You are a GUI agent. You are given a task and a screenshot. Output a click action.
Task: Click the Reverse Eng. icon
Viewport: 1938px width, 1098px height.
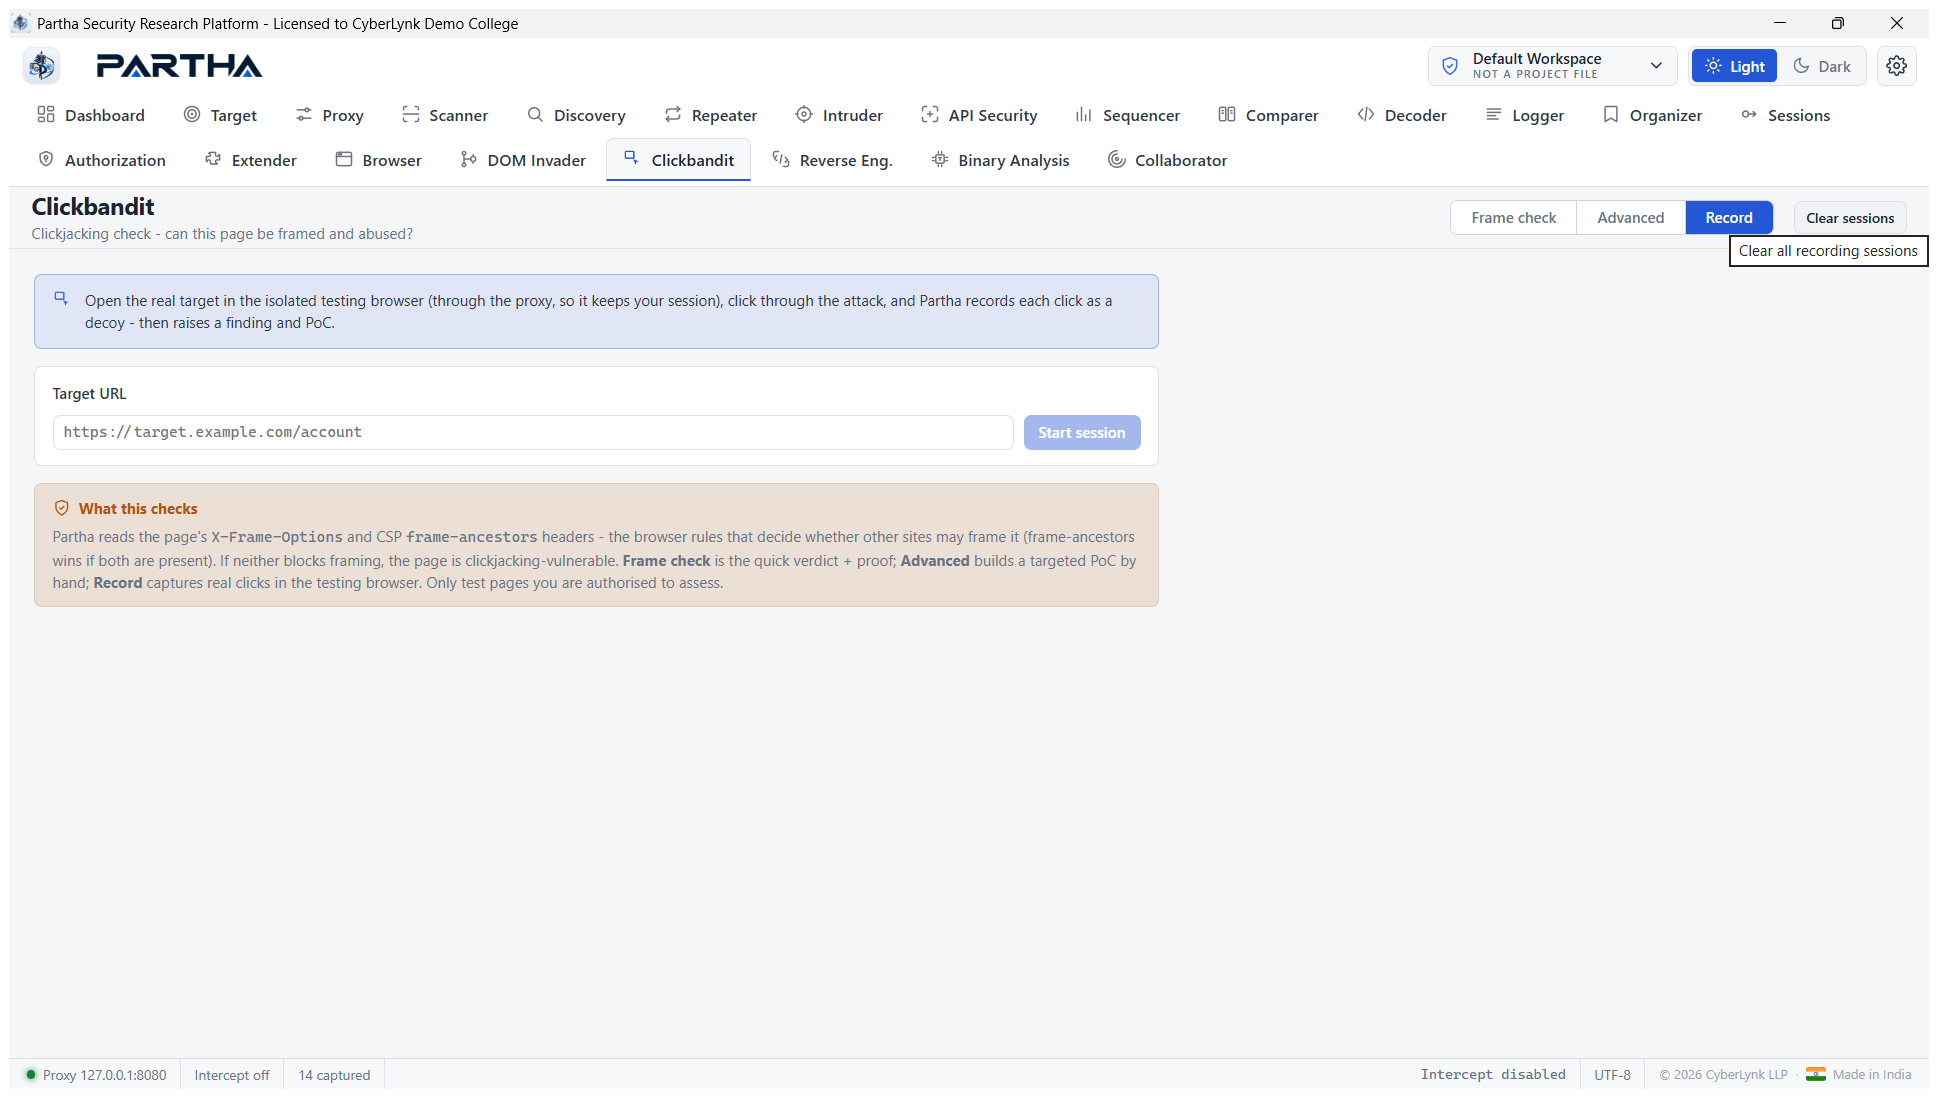tap(781, 160)
